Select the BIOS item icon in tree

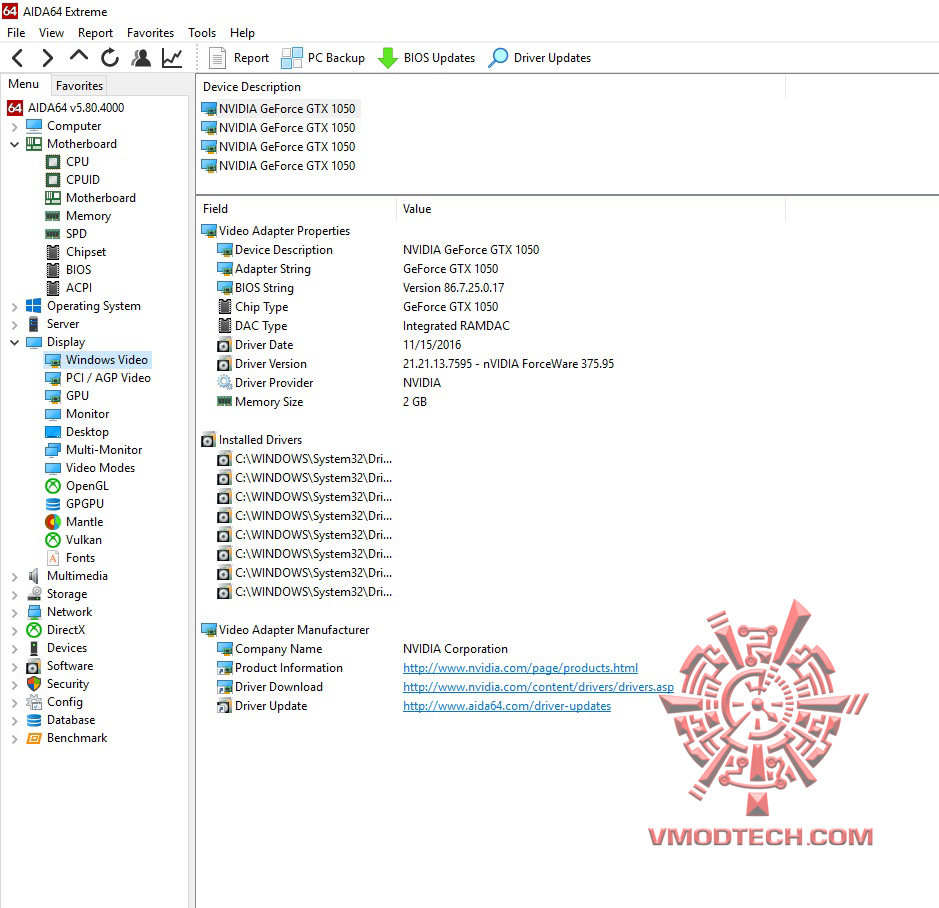[53, 270]
